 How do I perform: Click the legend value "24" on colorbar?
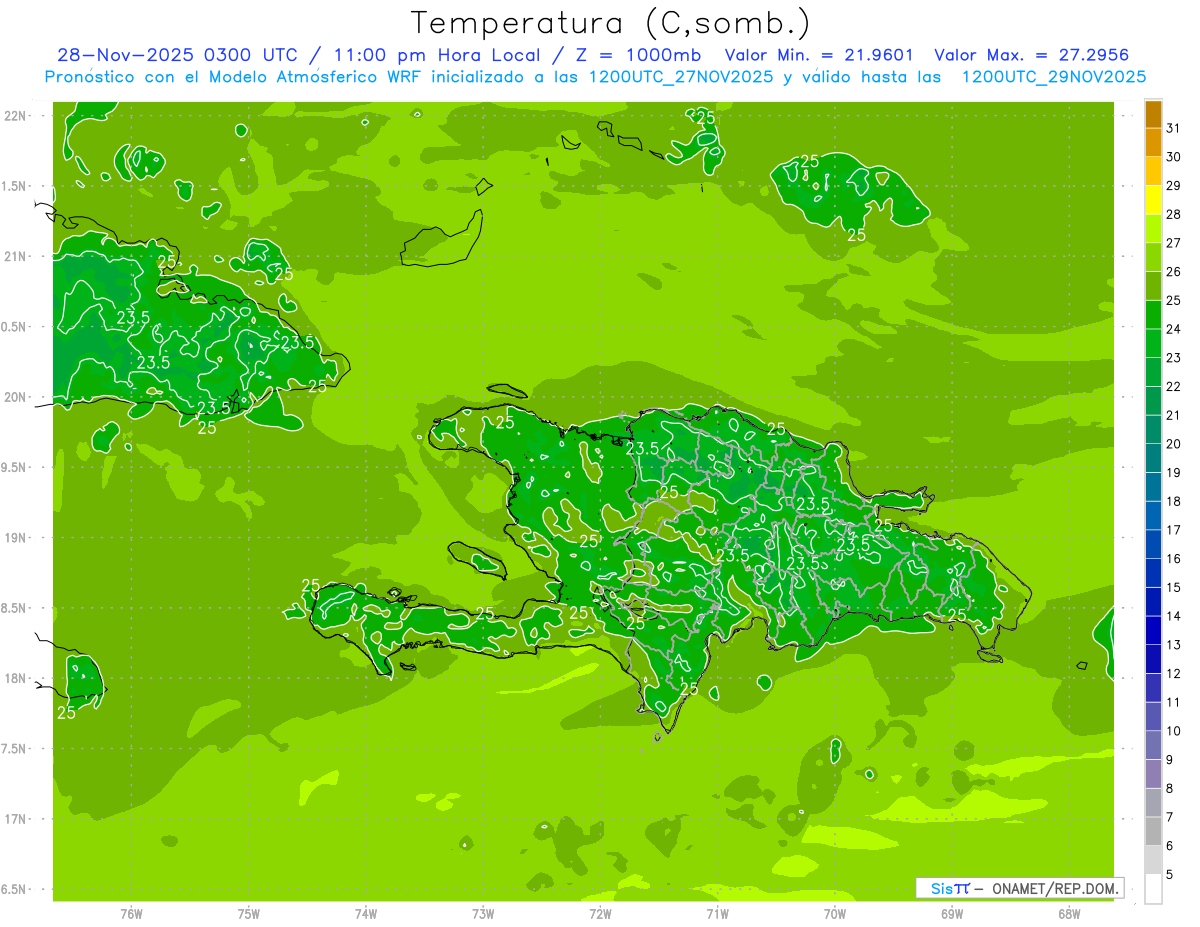1173,329
